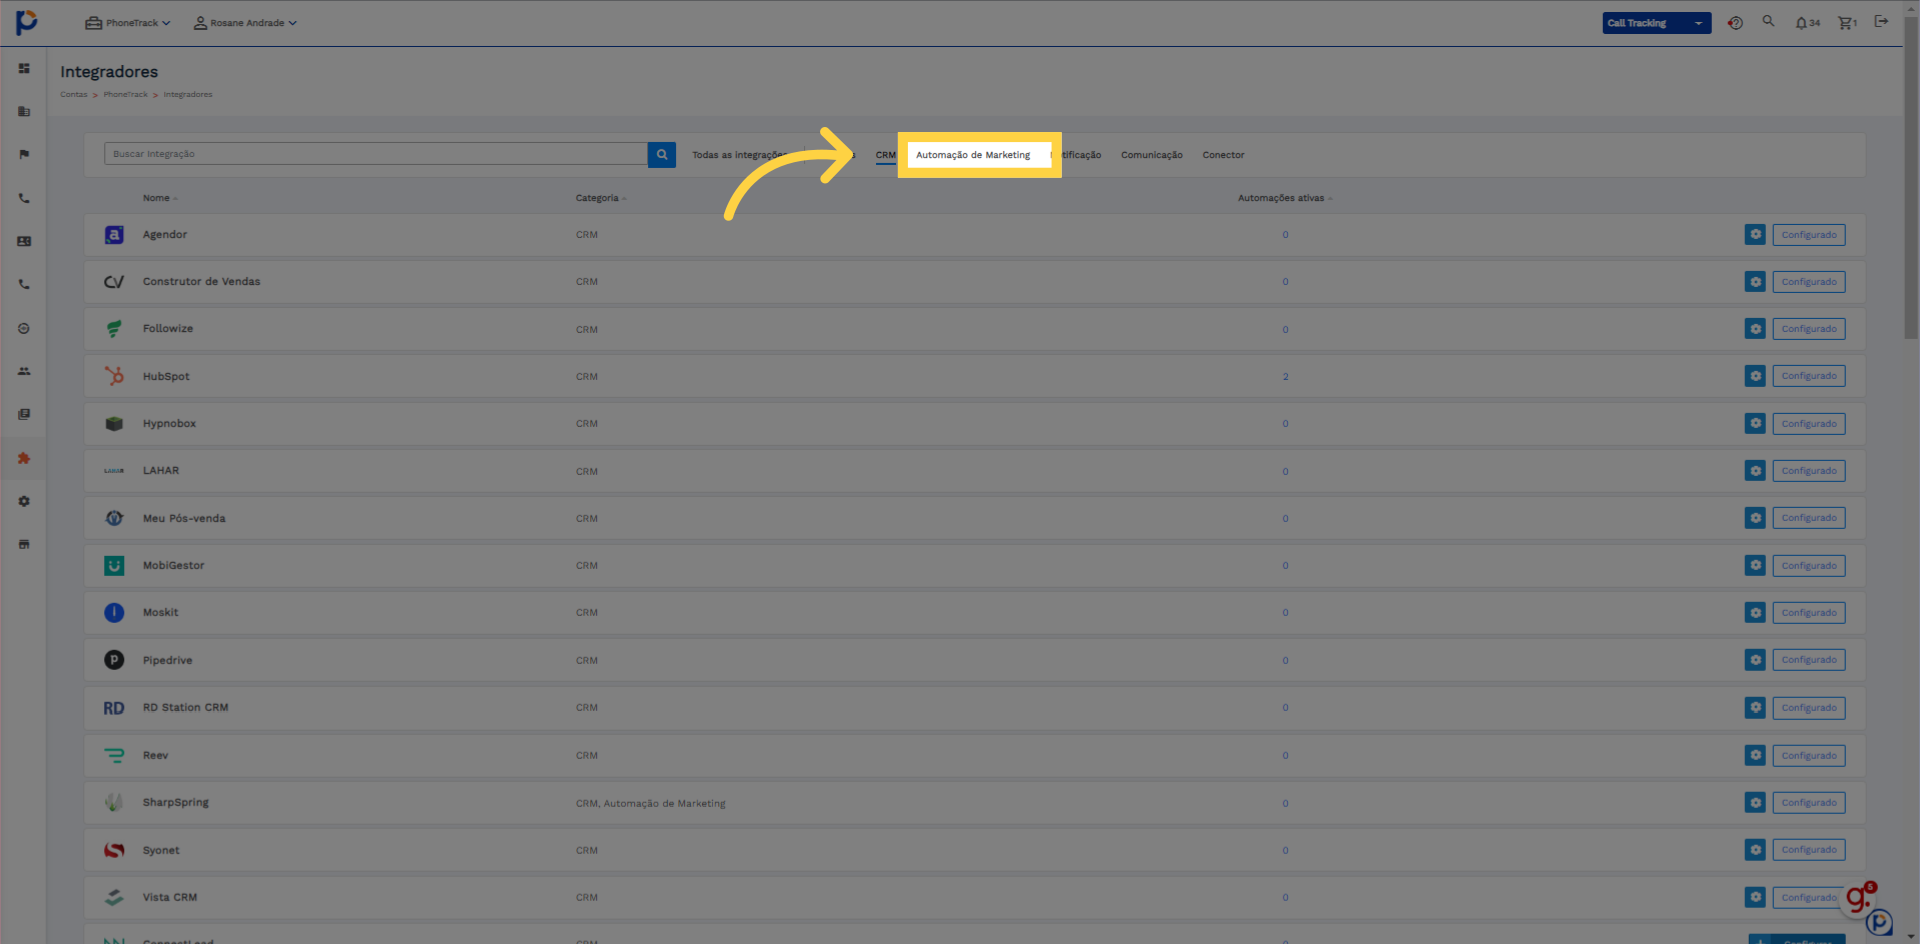Open the settings gear sidebar icon
This screenshot has width=1920, height=944.
[x=24, y=501]
